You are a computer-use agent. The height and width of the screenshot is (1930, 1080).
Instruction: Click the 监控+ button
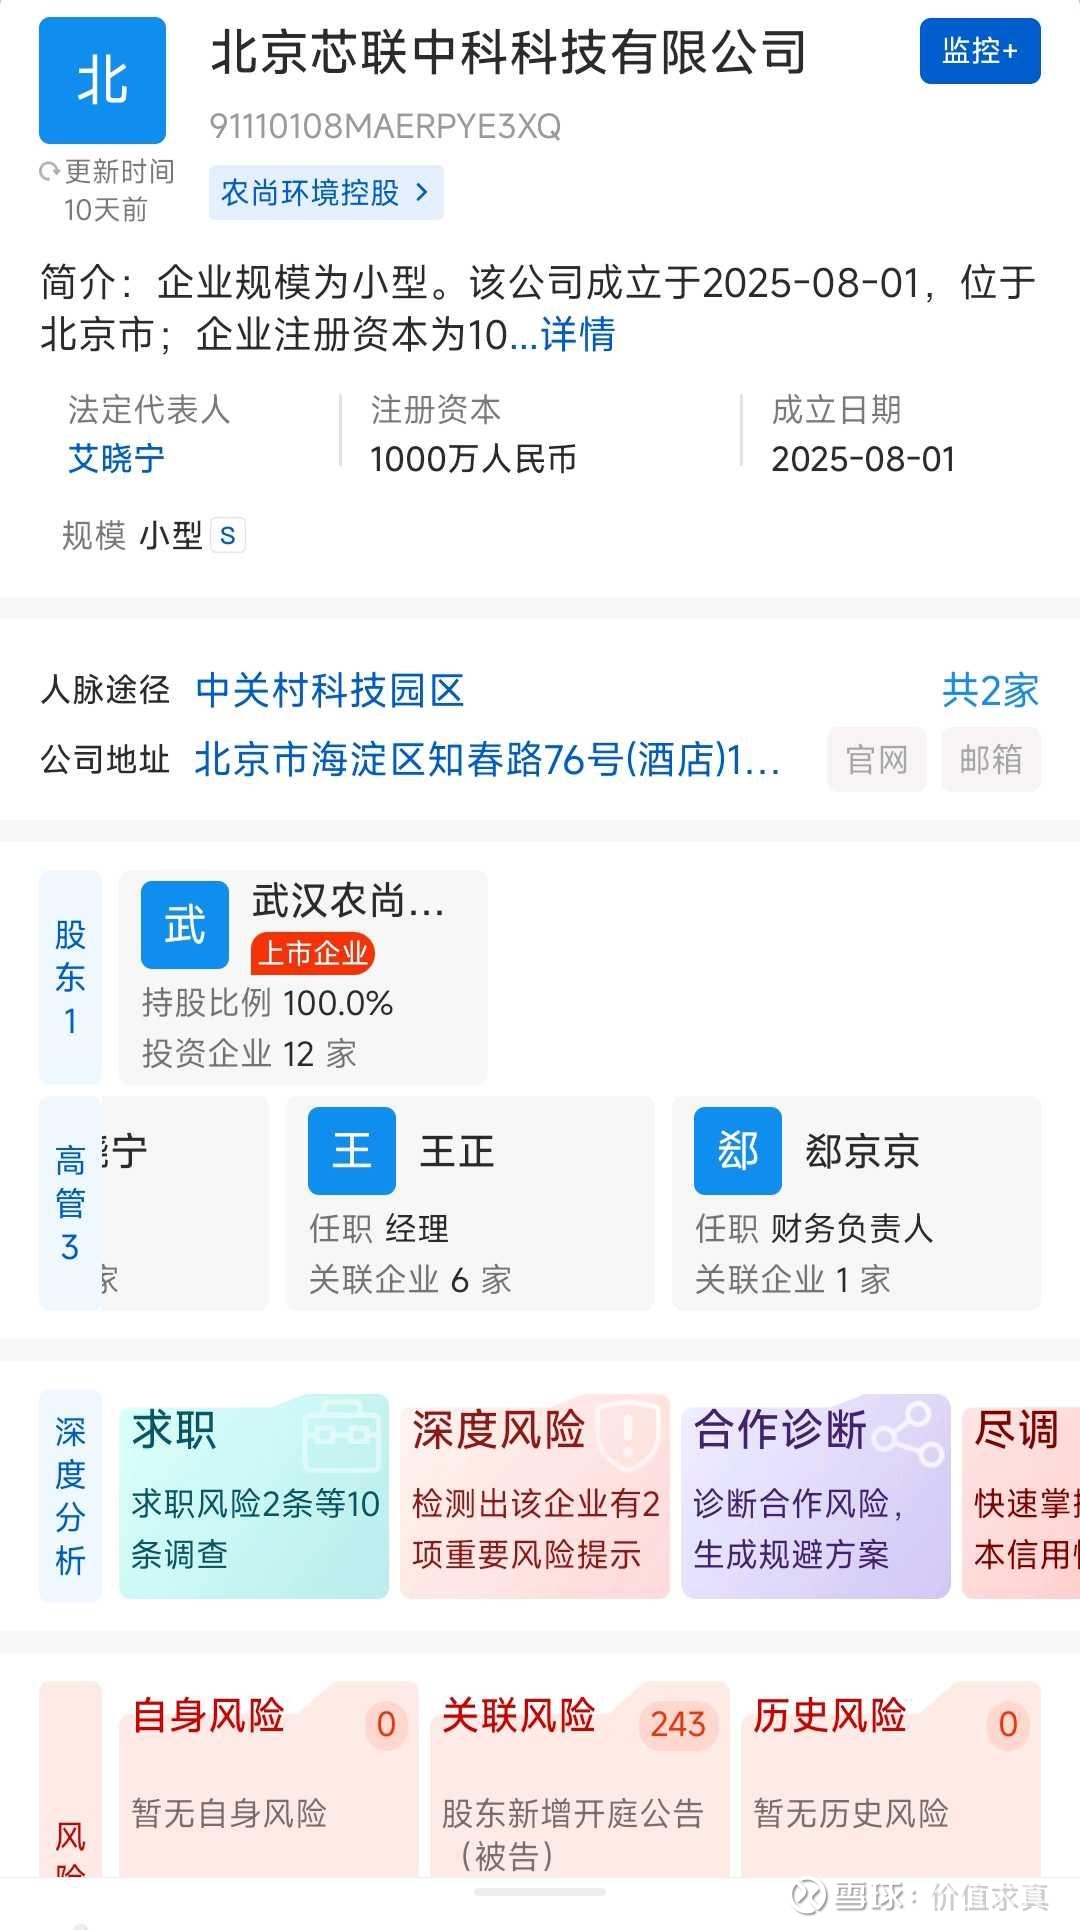[x=980, y=51]
